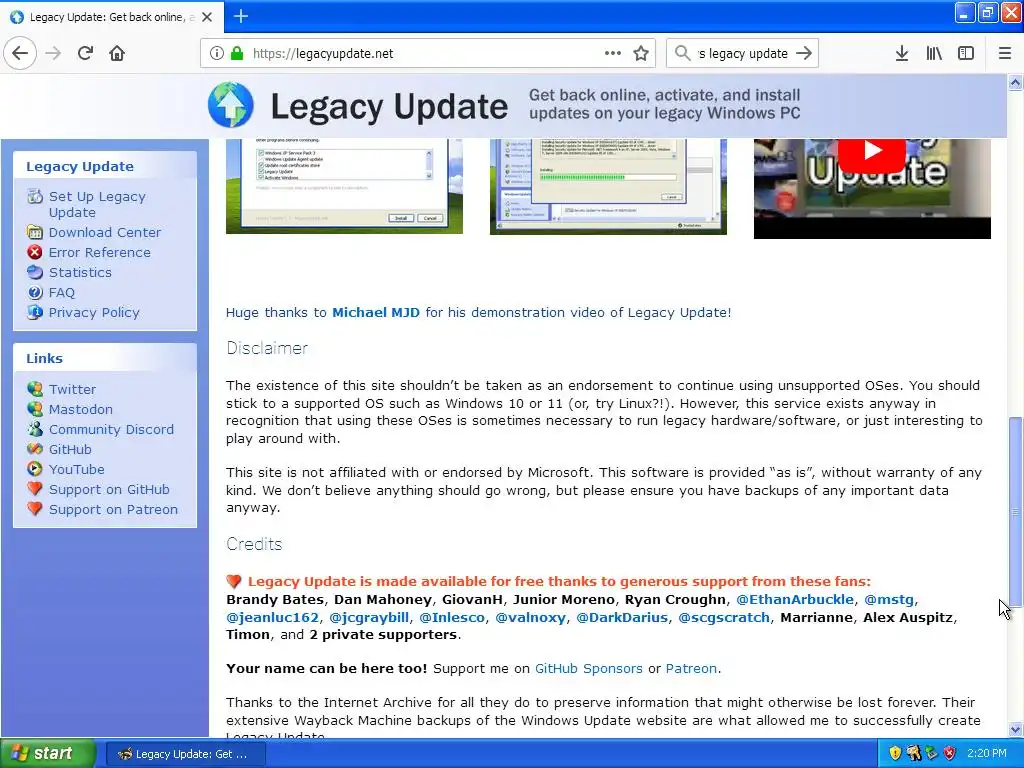Viewport: 1024px width, 768px height.
Task: Click the Statistics sidebar icon
Action: click(x=35, y=272)
